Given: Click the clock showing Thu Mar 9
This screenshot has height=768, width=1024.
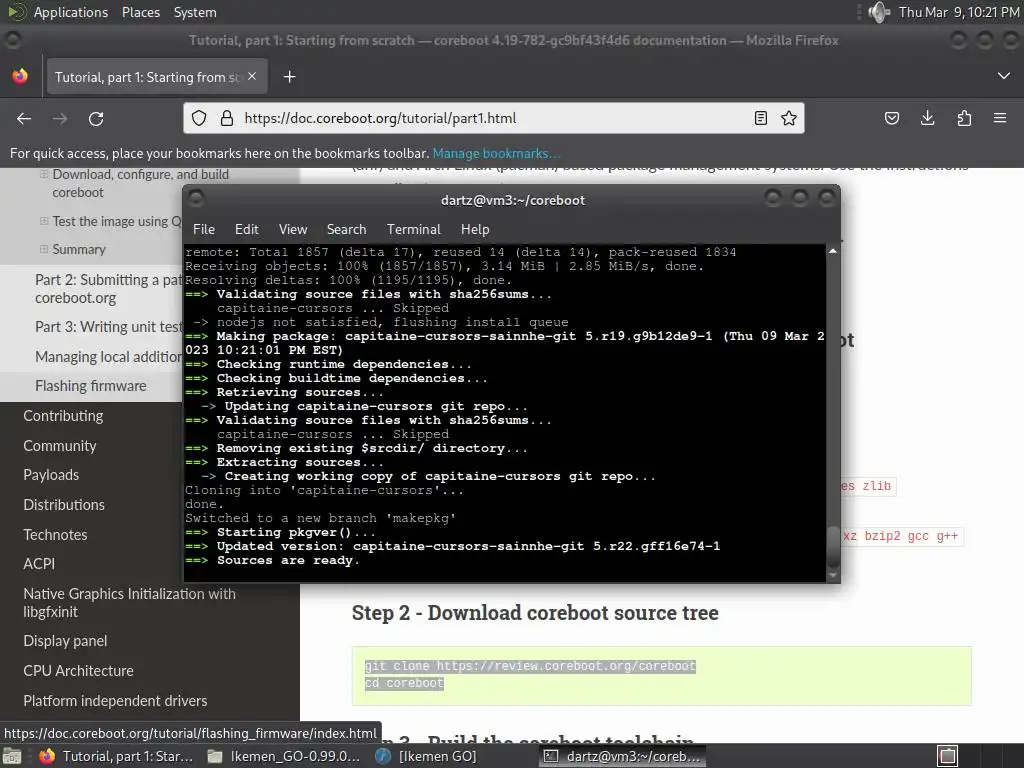Looking at the screenshot, I should click(x=958, y=12).
